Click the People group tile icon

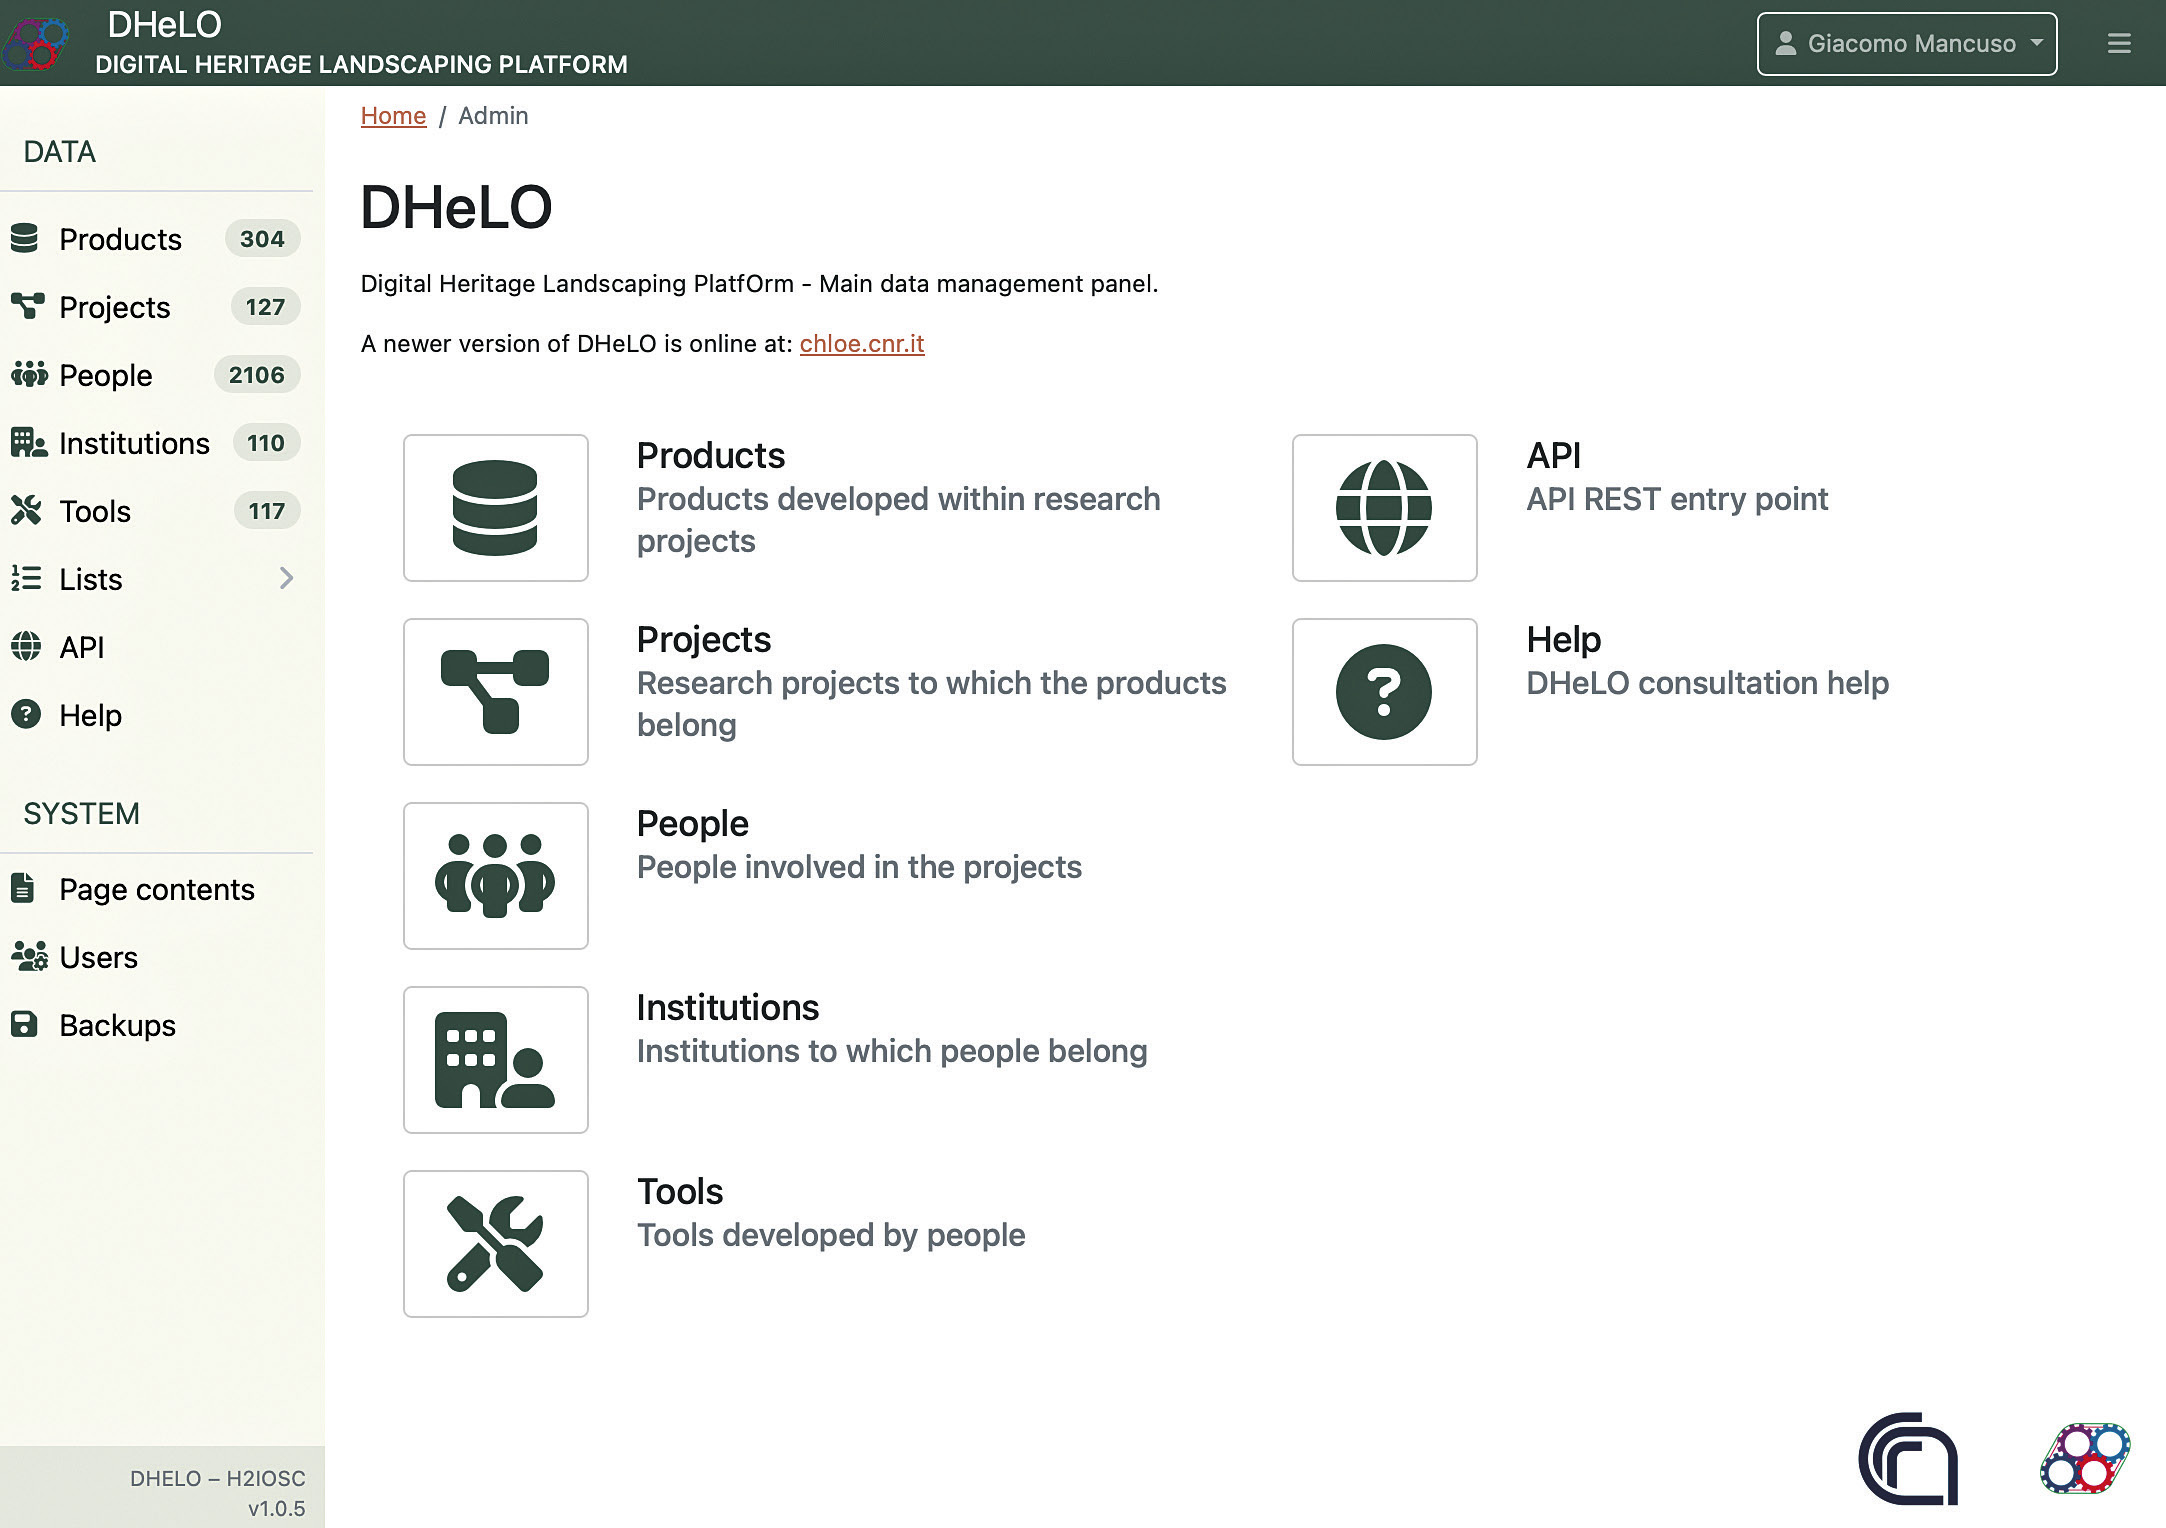[495, 876]
